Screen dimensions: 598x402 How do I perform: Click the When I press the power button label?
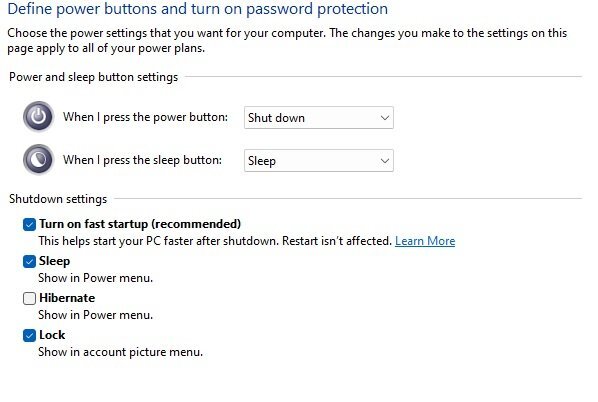pos(145,117)
